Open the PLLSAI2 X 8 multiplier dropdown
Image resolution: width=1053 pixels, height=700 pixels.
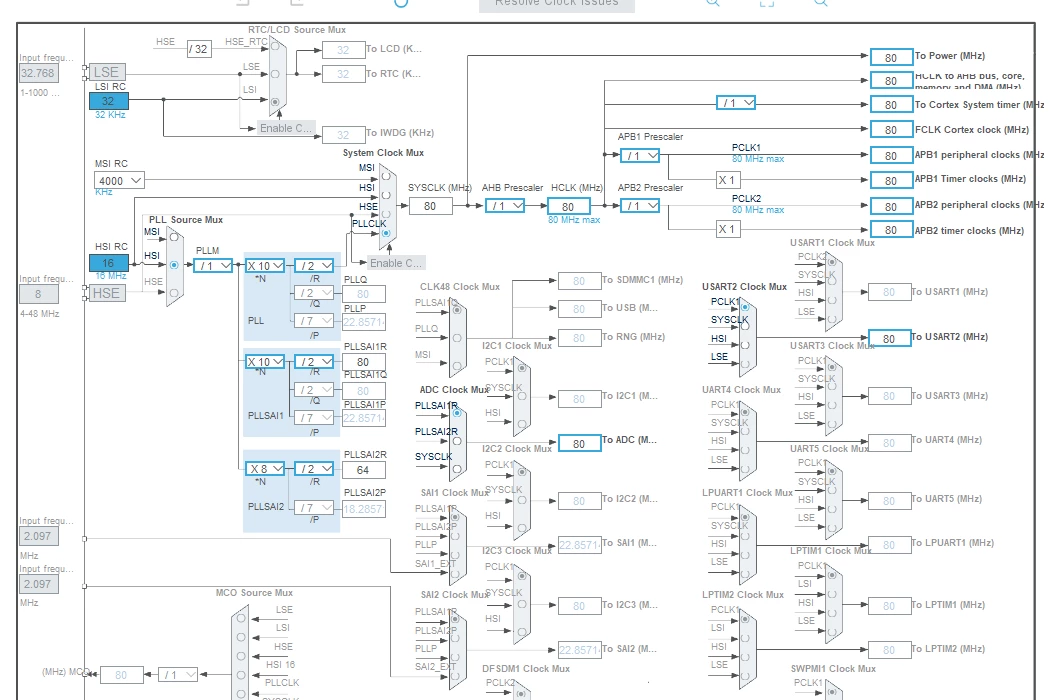[x=265, y=468]
